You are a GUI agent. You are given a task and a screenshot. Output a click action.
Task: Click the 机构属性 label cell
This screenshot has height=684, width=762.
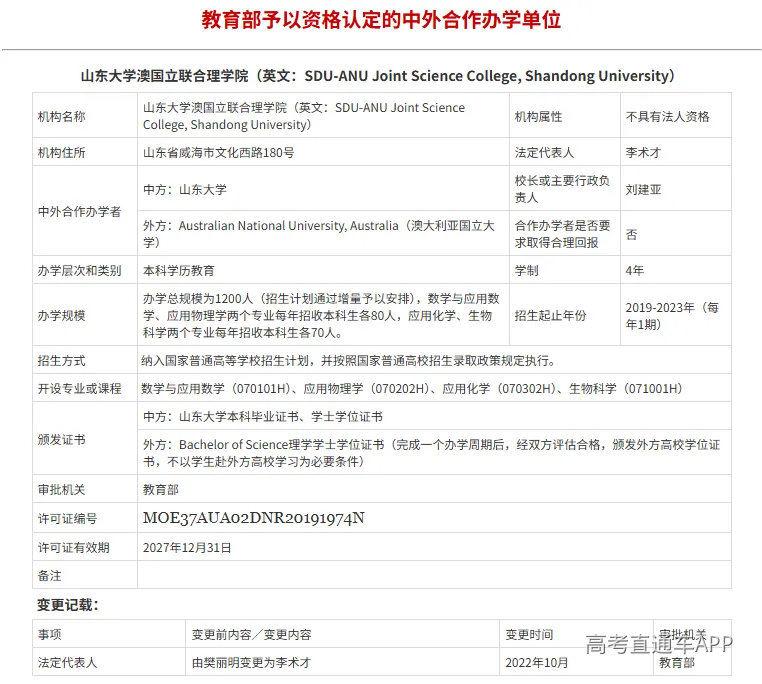[x=565, y=115]
